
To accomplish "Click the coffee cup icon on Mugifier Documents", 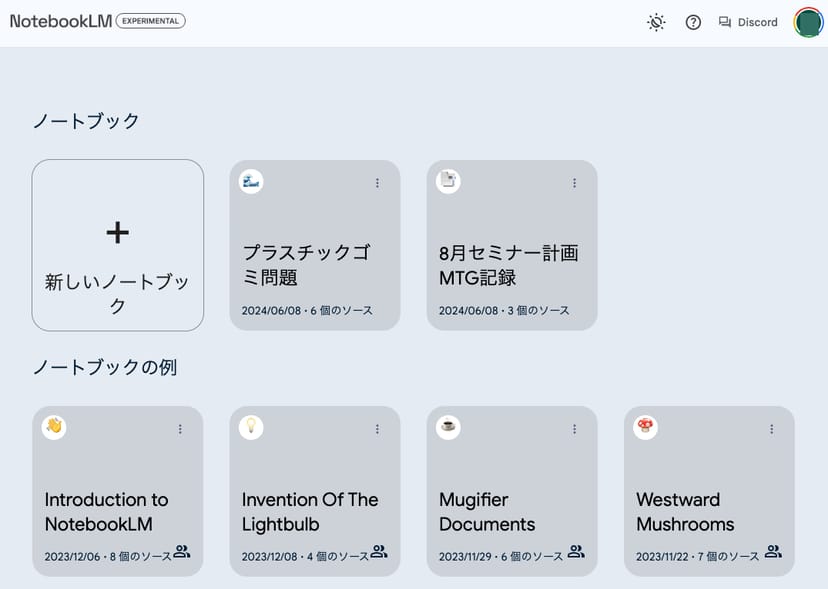I will [448, 427].
